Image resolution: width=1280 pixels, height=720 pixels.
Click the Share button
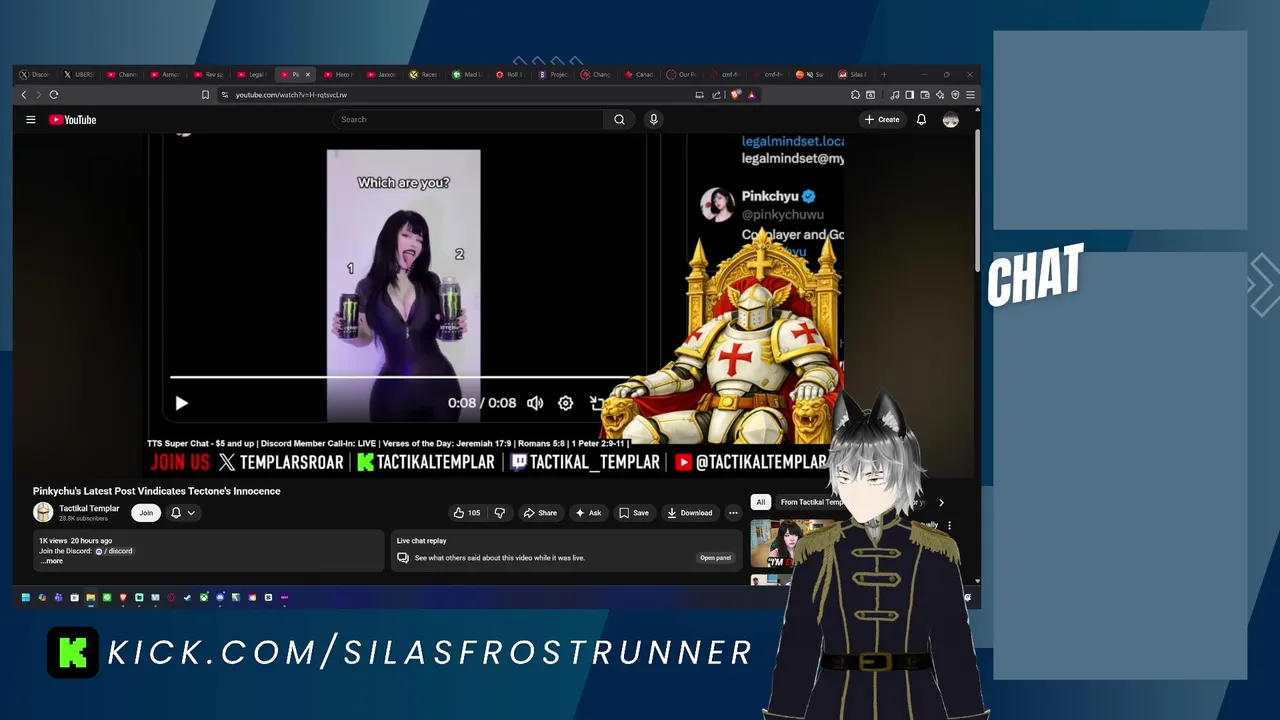(x=540, y=513)
